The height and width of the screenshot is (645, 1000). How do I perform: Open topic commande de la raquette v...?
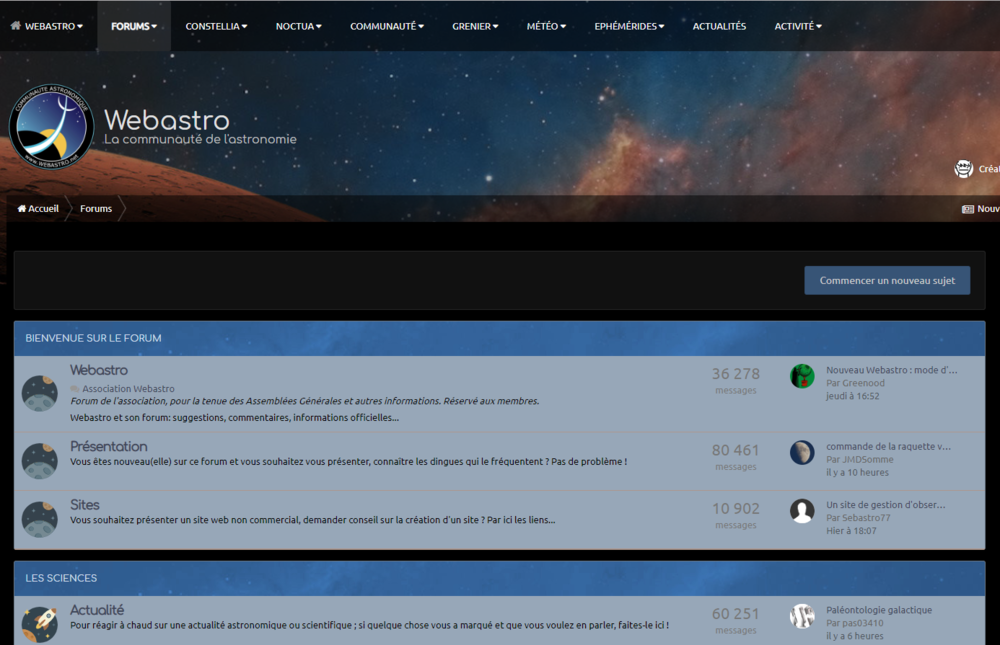[x=888, y=447]
